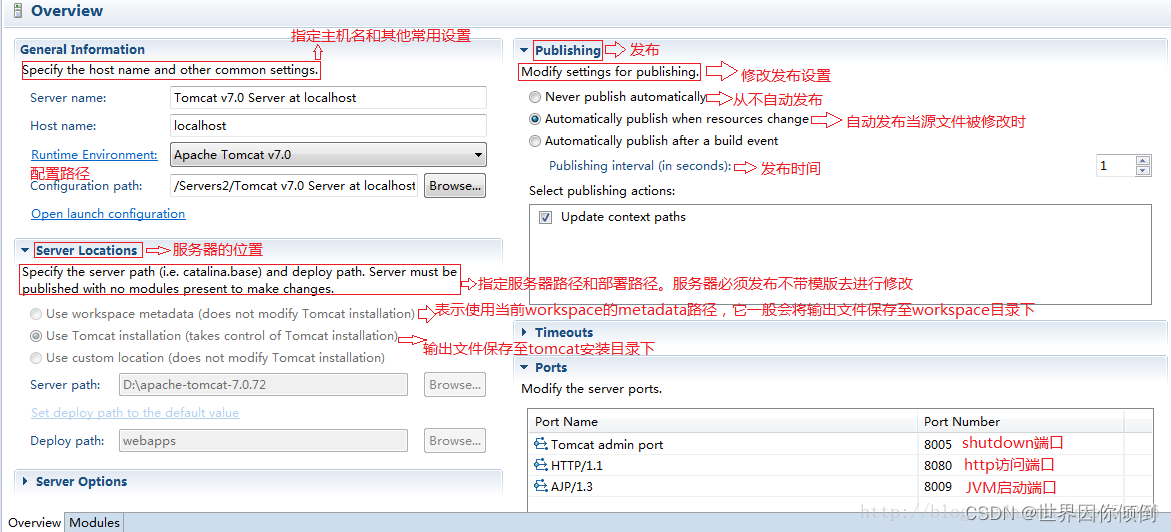Switch to the Modules tab

(94, 523)
